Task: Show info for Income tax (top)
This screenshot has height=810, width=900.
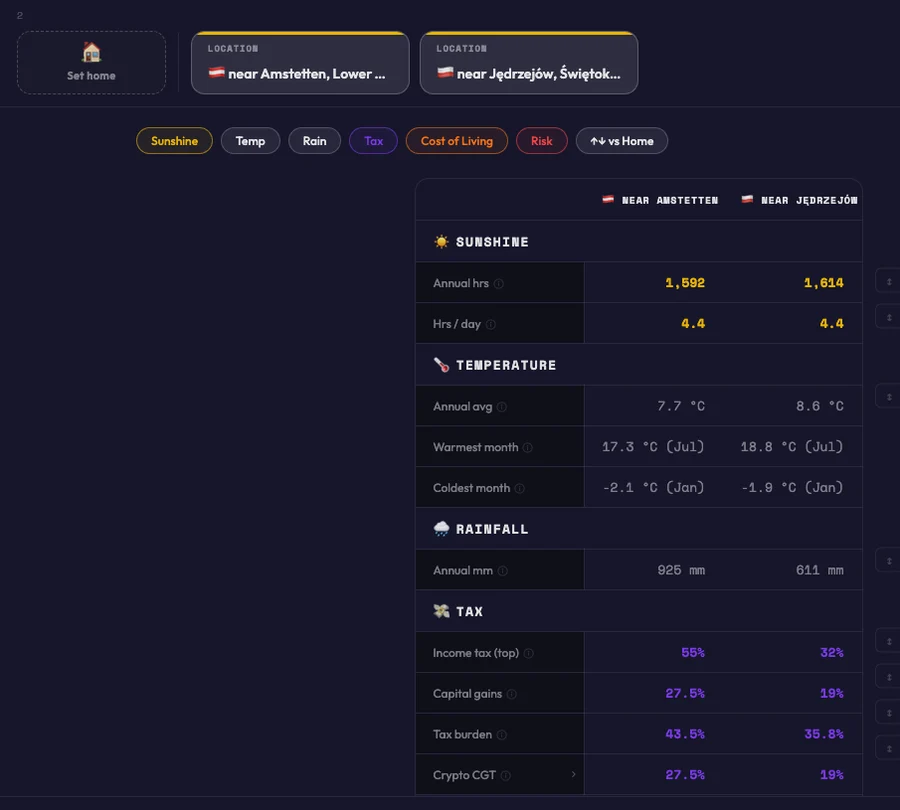Action: click(529, 653)
